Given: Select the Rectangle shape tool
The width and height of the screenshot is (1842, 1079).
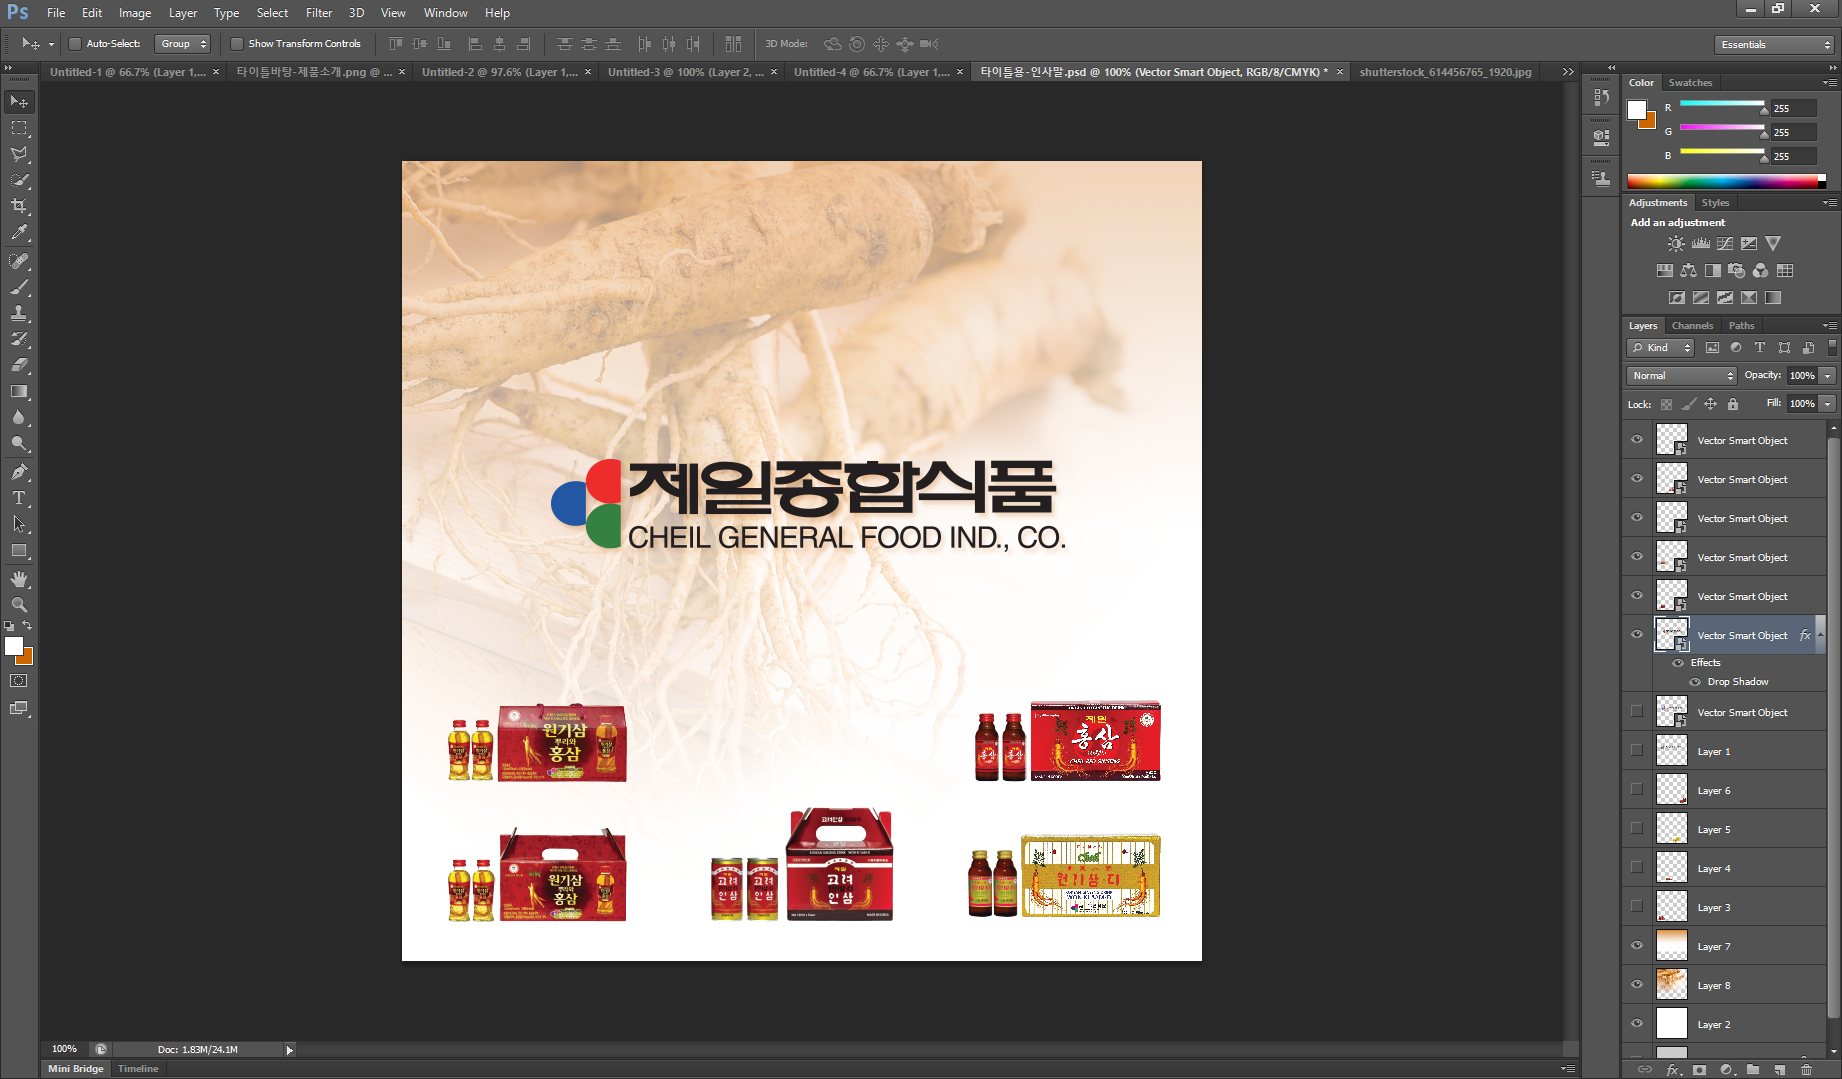Looking at the screenshot, I should coord(19,550).
